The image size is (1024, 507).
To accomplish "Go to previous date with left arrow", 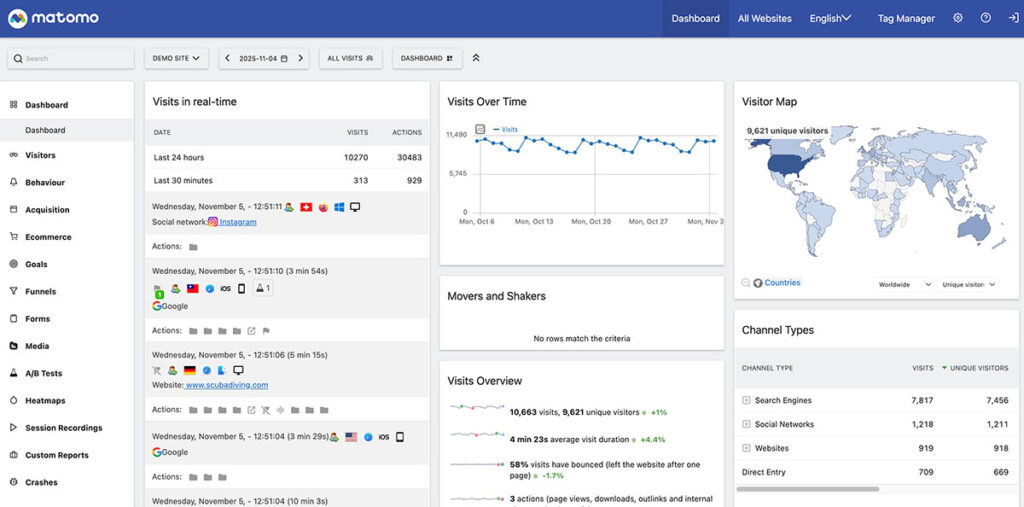I will pos(227,58).
